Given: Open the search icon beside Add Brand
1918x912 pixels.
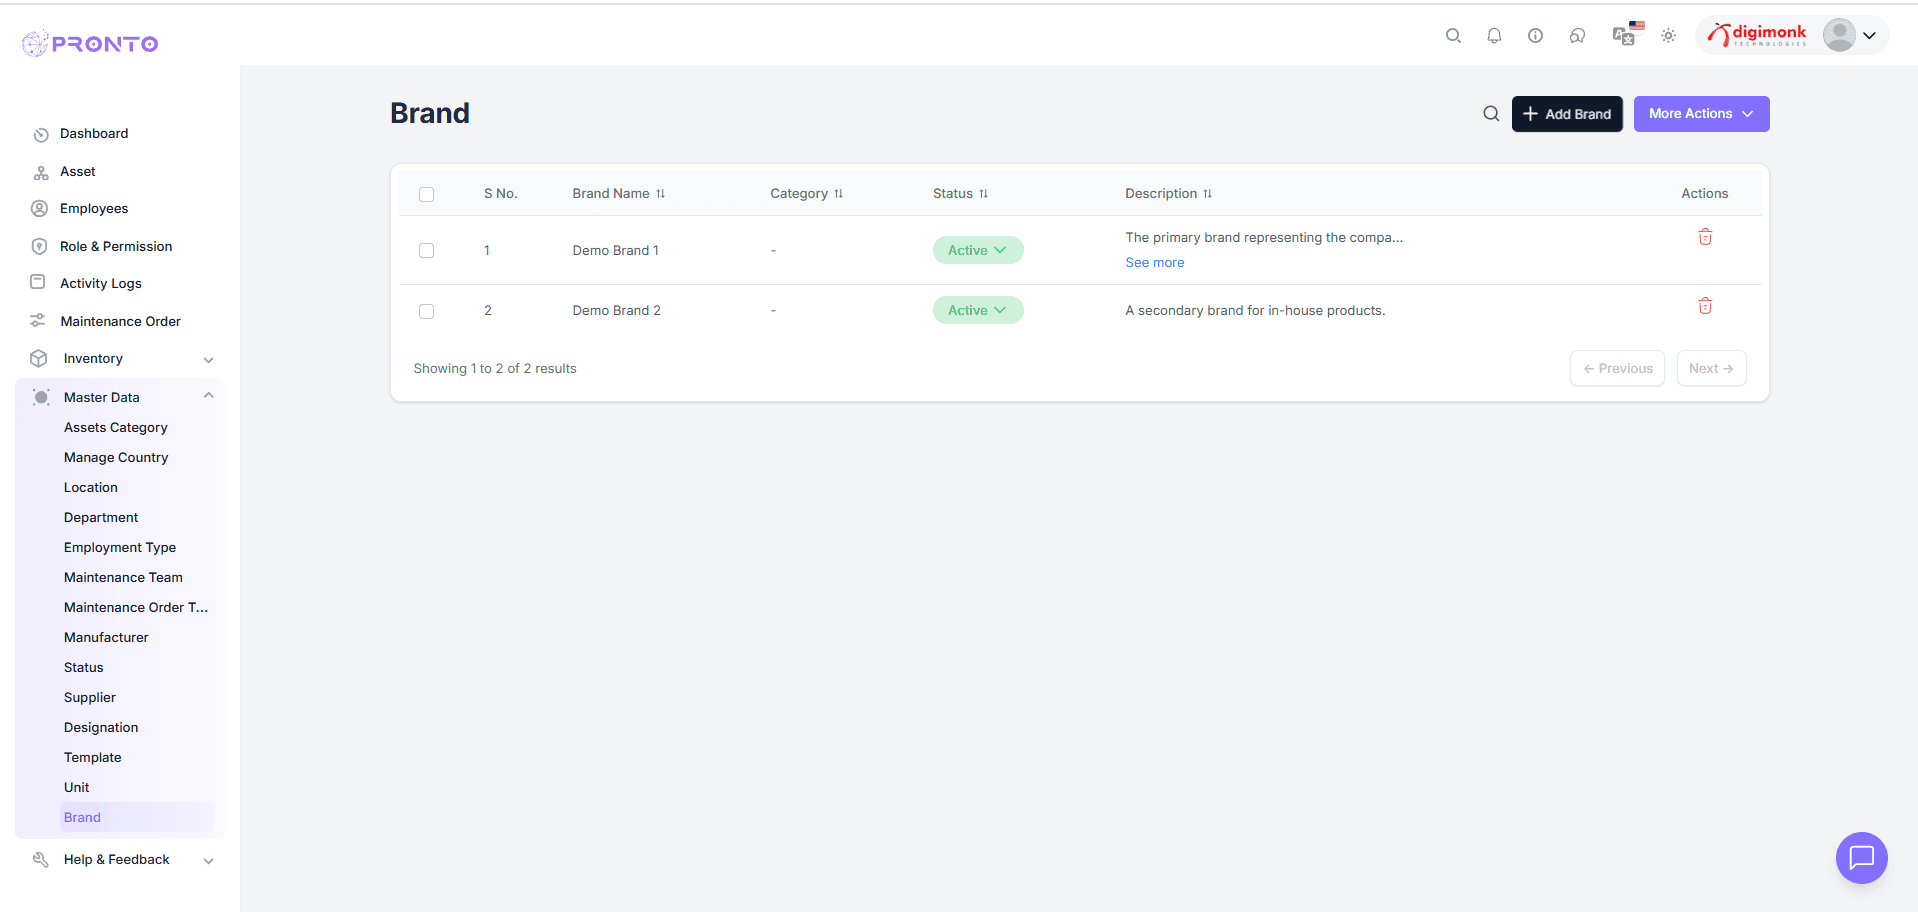Looking at the screenshot, I should [1491, 113].
